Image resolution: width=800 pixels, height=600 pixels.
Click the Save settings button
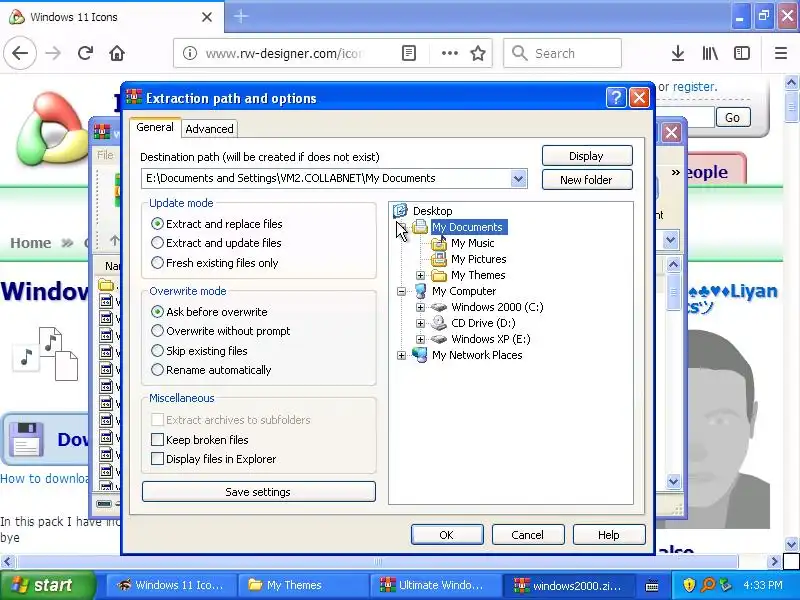[x=259, y=492]
